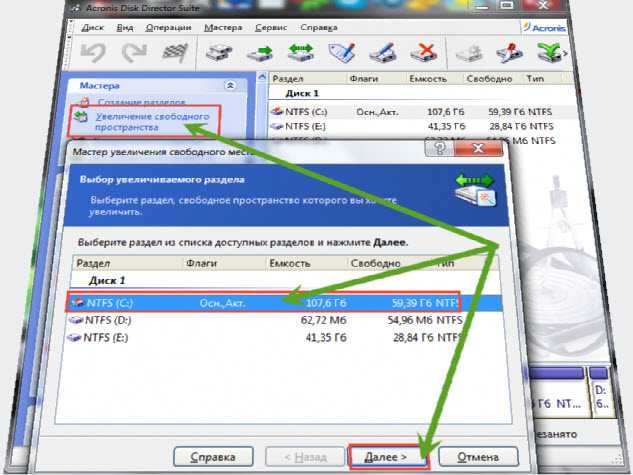The height and width of the screenshot is (475, 633).
Task: Click 62,72 Мб capacity cell in wizard list
Action: pyautogui.click(x=323, y=320)
